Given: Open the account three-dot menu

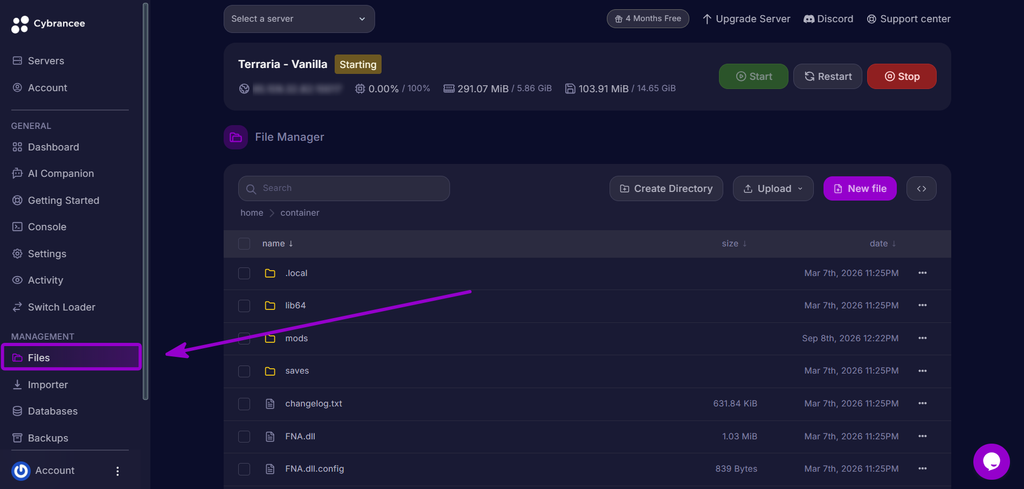Looking at the screenshot, I should pos(118,471).
